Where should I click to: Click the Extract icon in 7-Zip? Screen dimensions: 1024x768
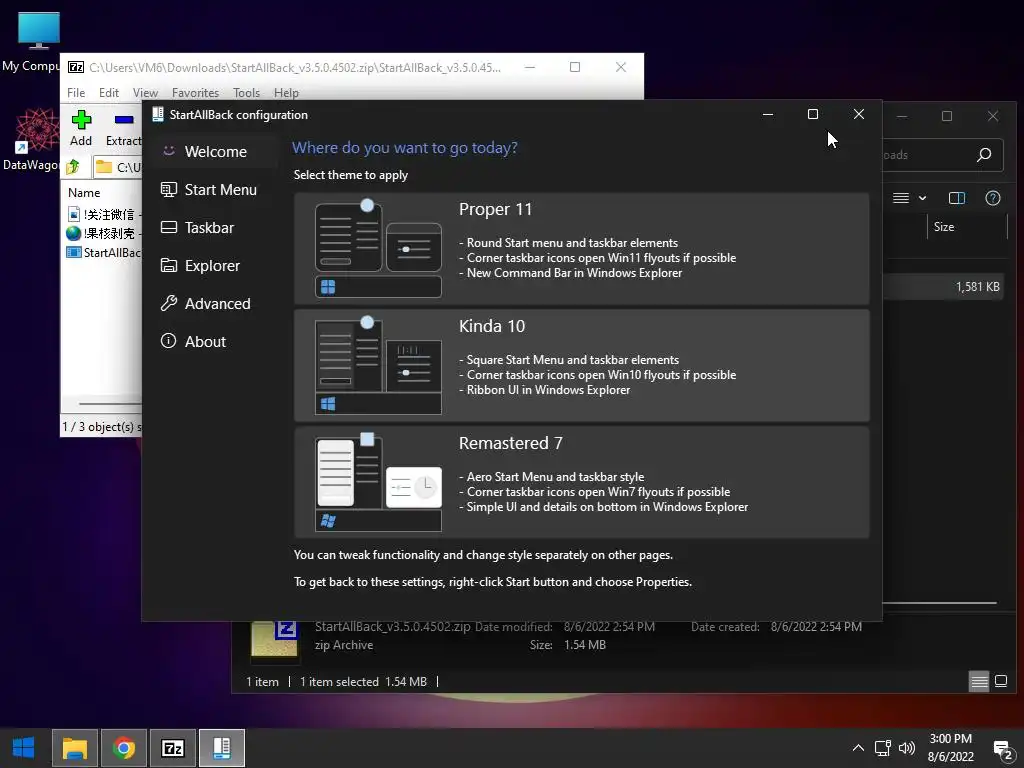(124, 120)
